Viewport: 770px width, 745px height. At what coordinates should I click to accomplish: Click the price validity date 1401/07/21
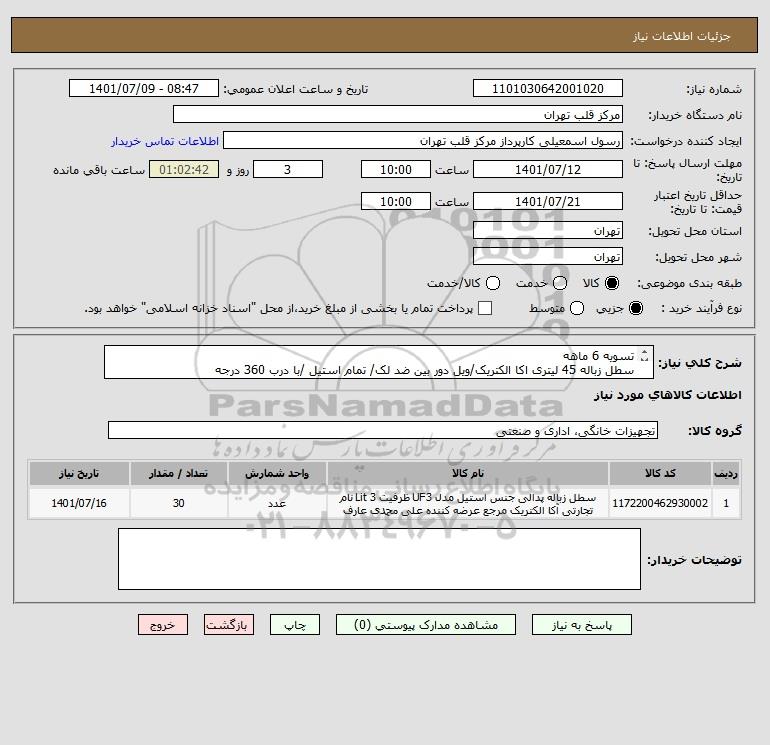click(x=548, y=201)
